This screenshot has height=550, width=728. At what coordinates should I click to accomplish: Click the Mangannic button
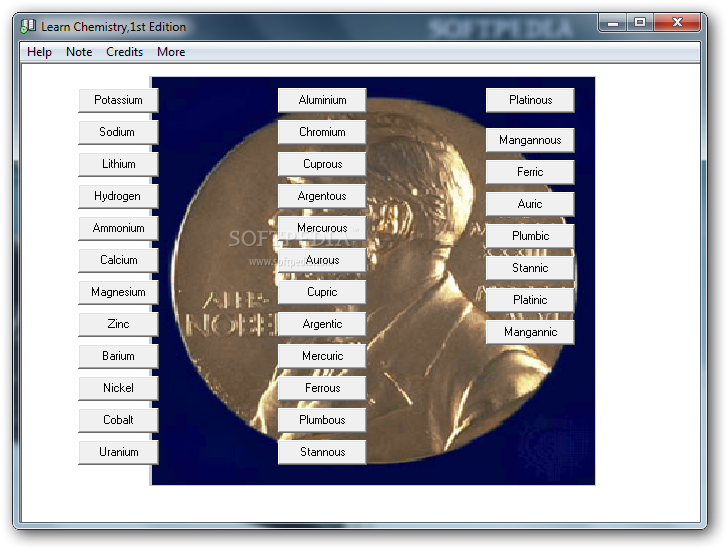530,332
